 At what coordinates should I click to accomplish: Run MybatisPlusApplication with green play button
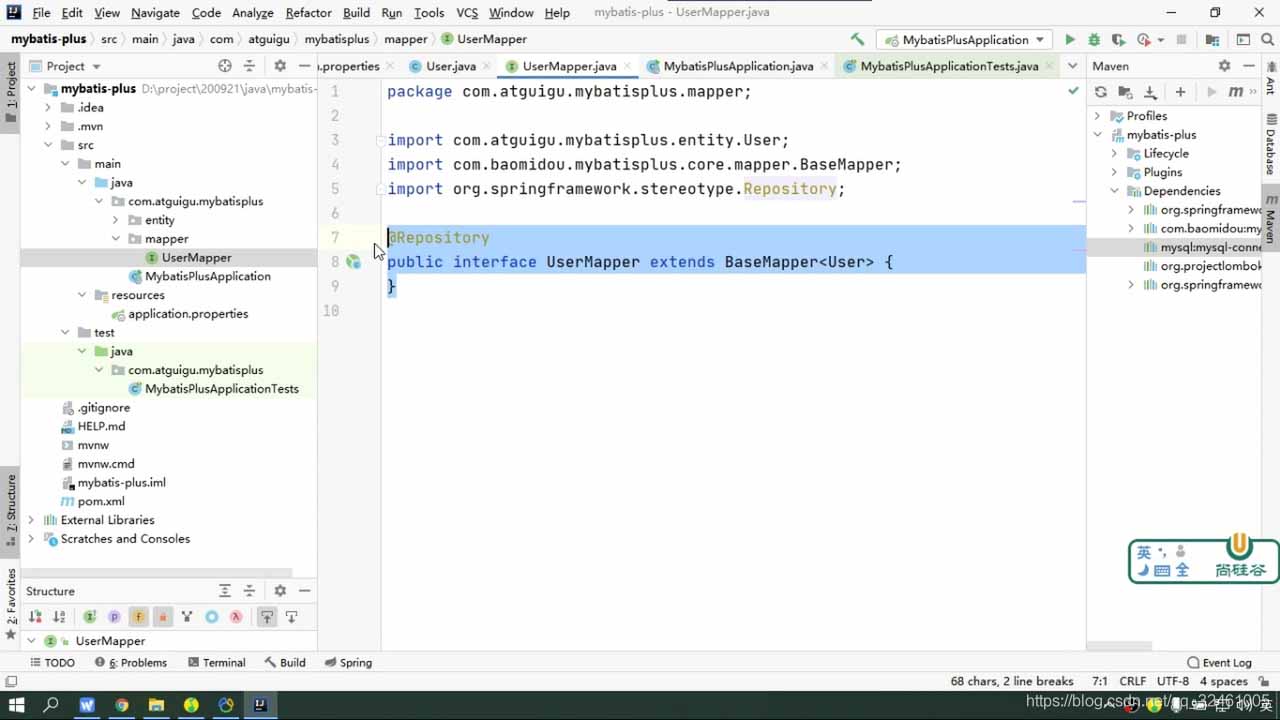[x=1069, y=40]
